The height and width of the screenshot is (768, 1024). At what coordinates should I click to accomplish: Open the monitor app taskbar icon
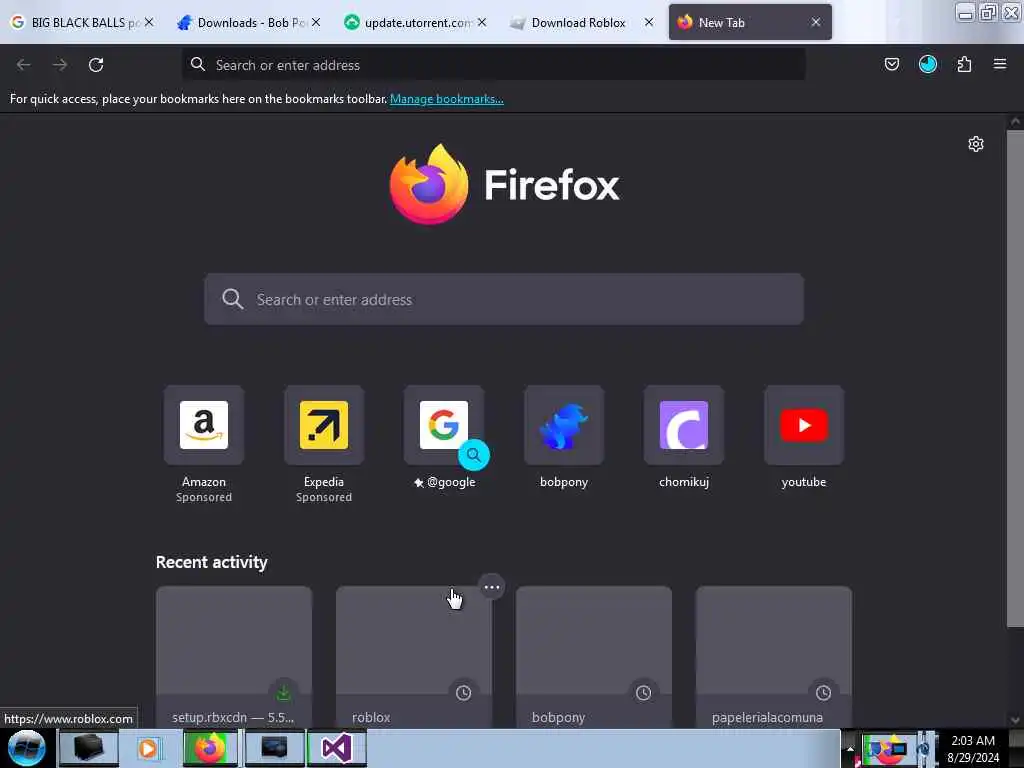(x=274, y=748)
